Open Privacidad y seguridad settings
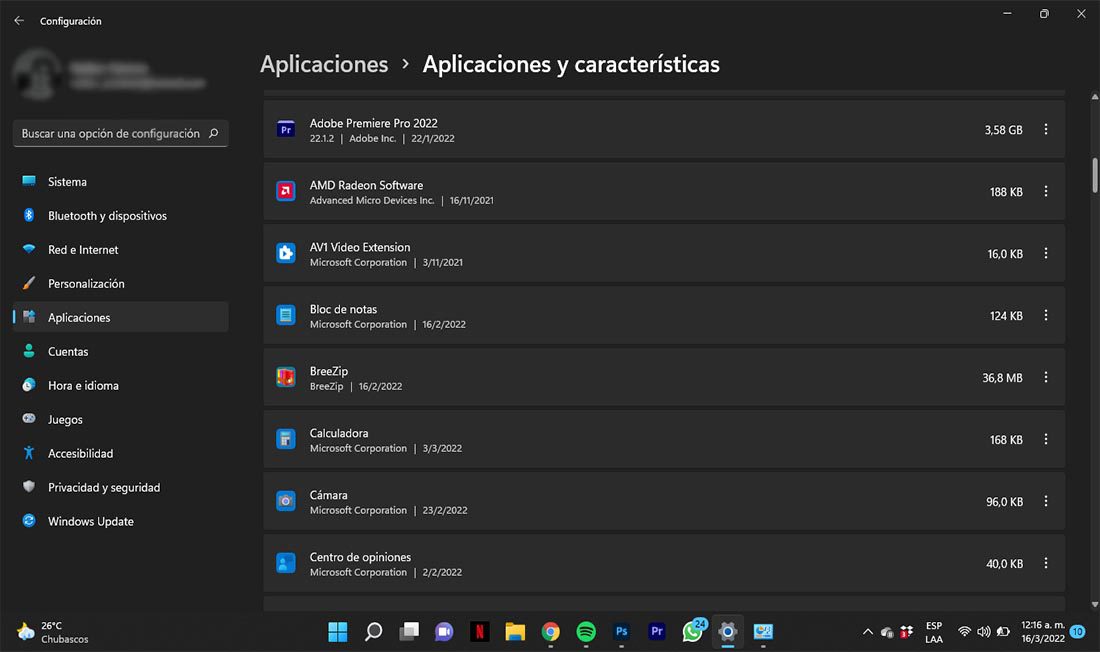 point(121,487)
